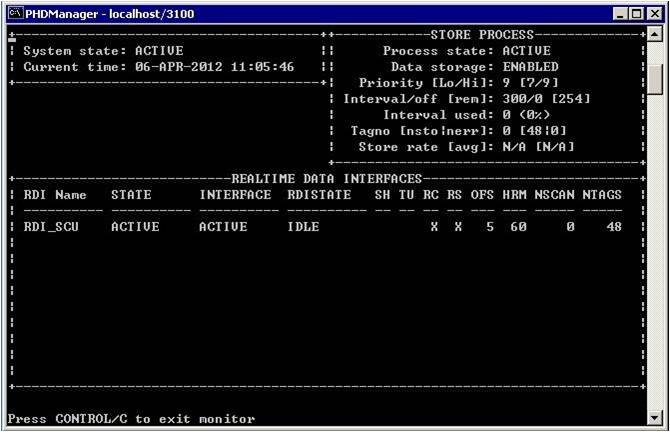
Task: Click the IDLE state of RDI_SCU
Action: pyautogui.click(x=303, y=227)
